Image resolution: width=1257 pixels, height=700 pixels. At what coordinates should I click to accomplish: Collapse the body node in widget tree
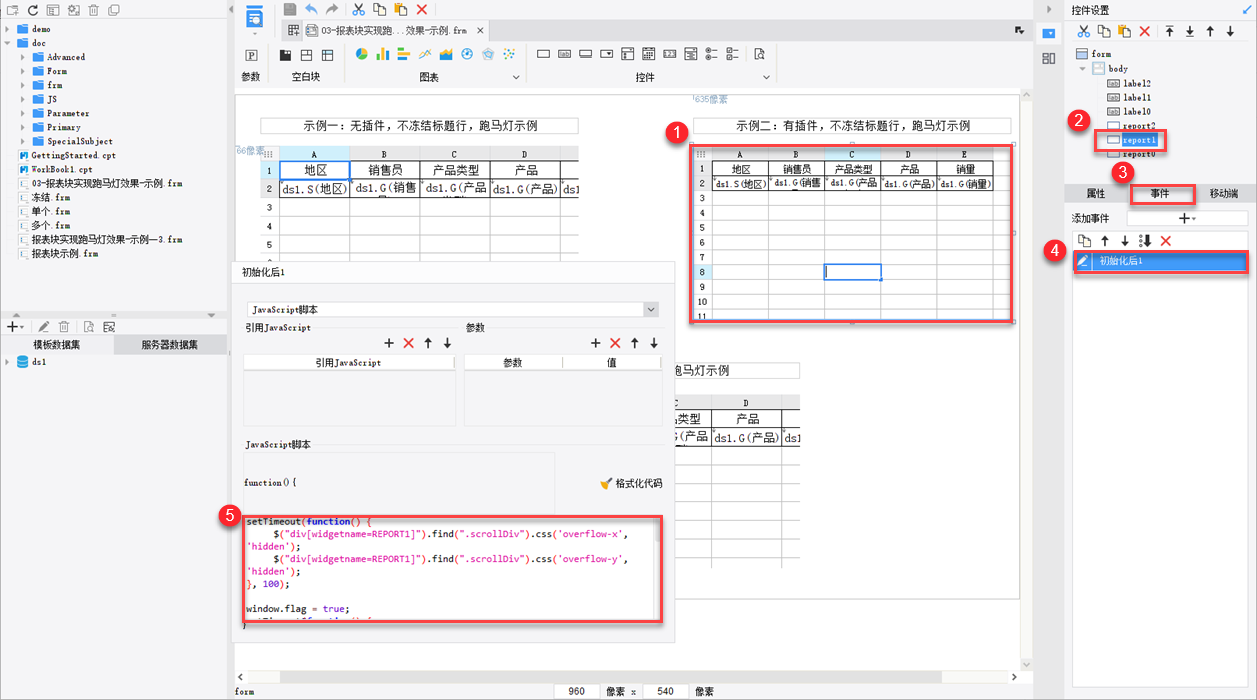pyautogui.click(x=1082, y=69)
